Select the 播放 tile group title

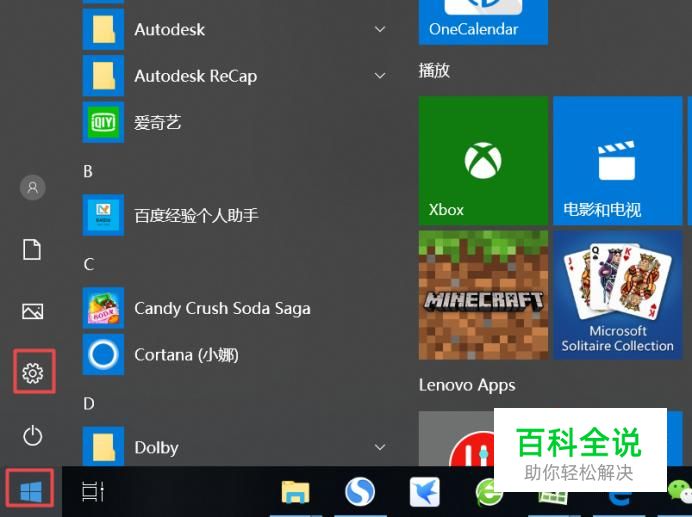(434, 70)
